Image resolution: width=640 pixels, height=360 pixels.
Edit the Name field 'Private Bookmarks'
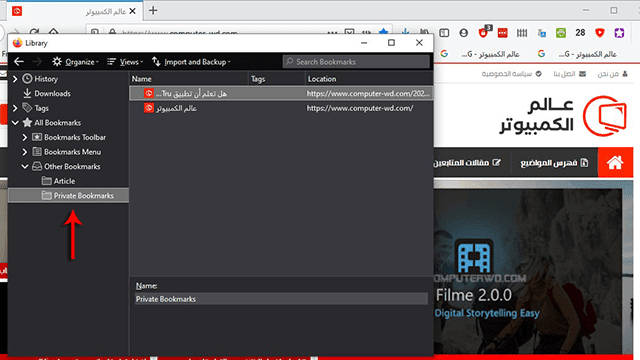point(281,299)
